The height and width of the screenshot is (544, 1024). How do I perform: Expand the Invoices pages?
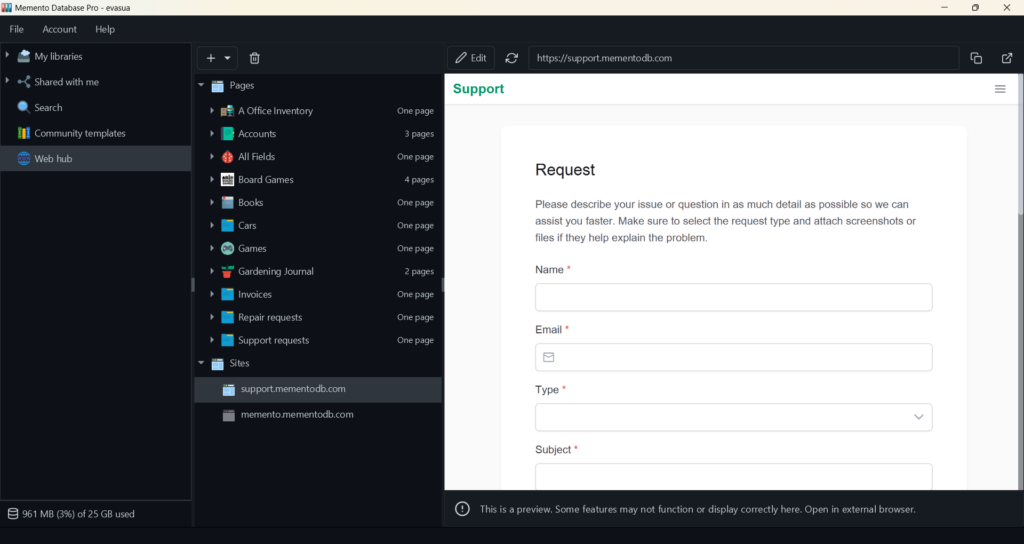[212, 294]
